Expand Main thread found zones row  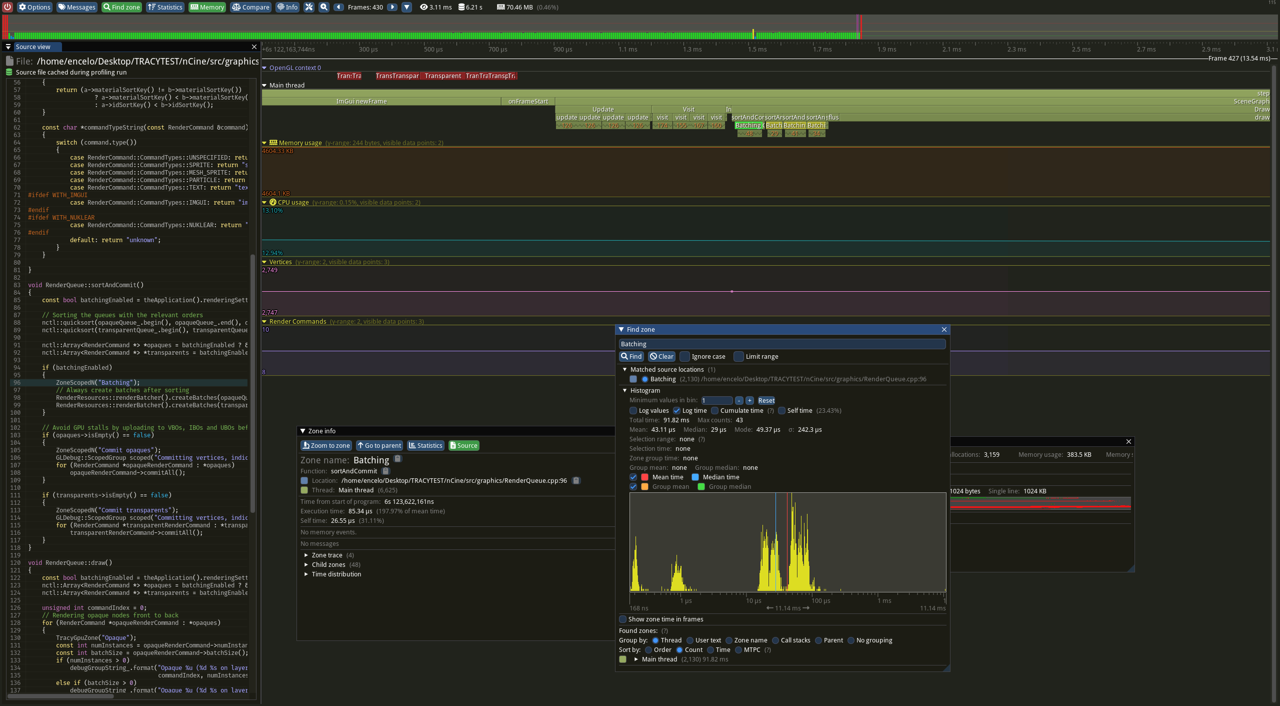pyautogui.click(x=636, y=659)
